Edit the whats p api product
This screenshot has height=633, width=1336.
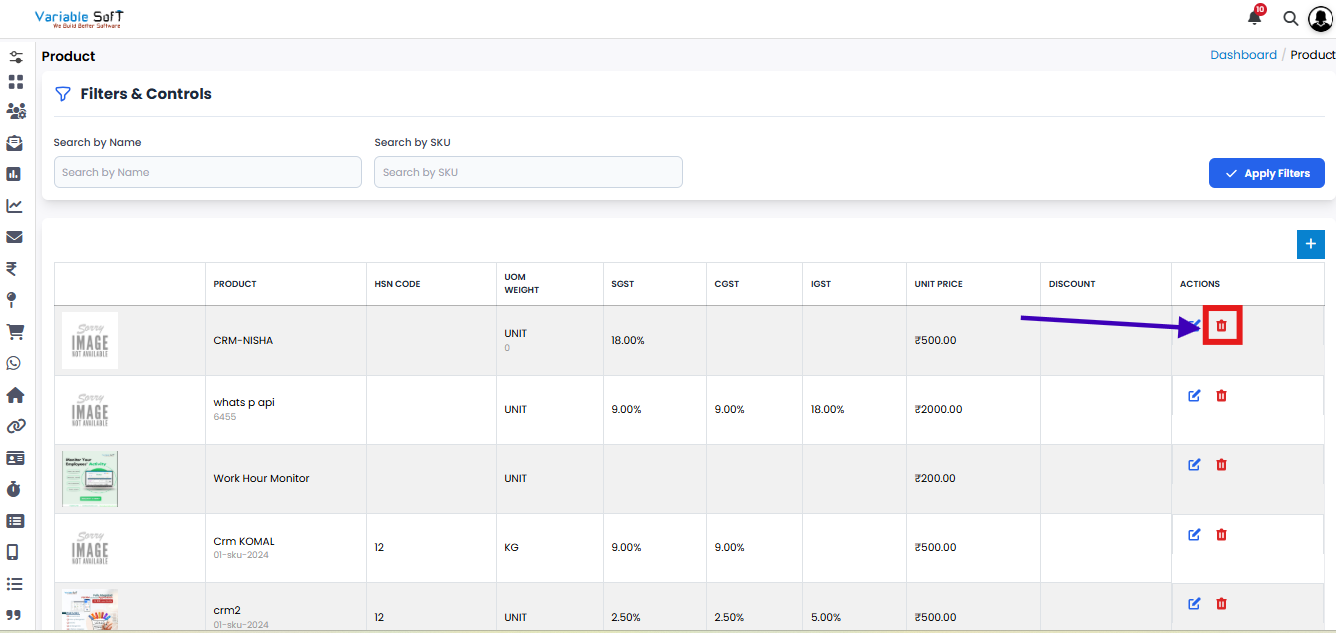1194,396
